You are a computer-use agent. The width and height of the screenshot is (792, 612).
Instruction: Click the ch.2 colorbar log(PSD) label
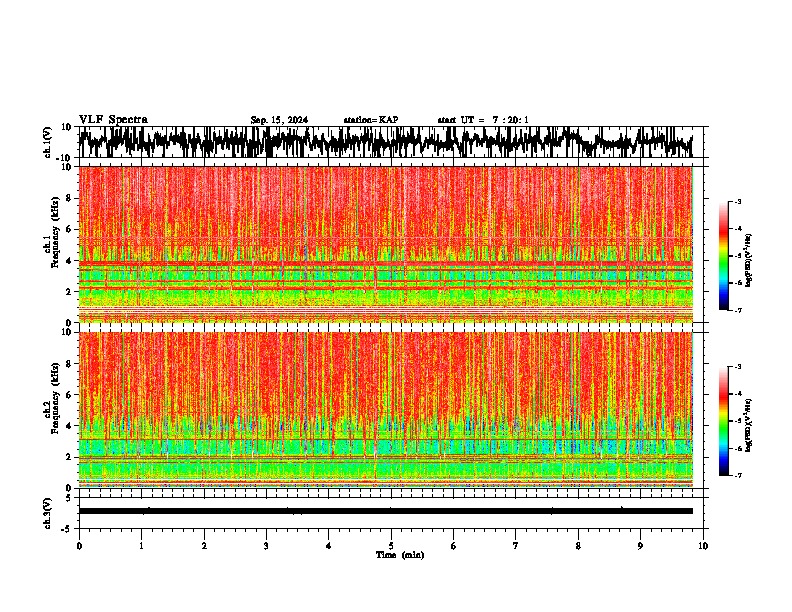point(749,425)
